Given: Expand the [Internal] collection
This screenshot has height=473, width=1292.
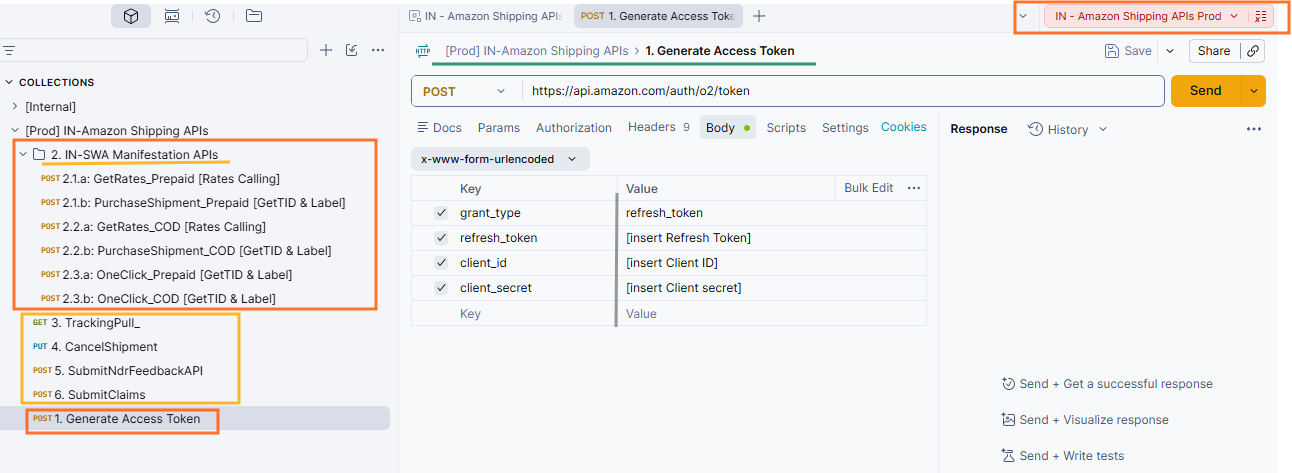Looking at the screenshot, I should point(14,106).
